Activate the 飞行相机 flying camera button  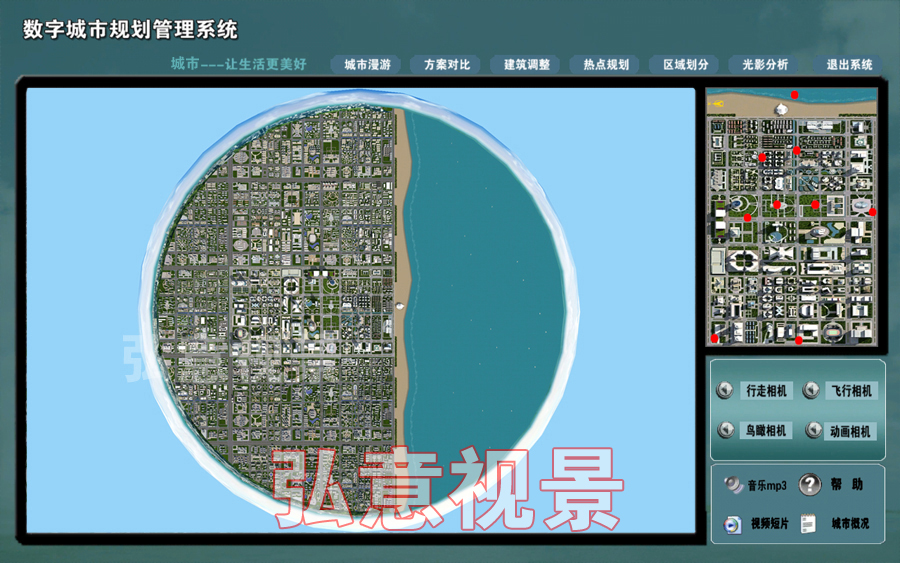tap(851, 391)
